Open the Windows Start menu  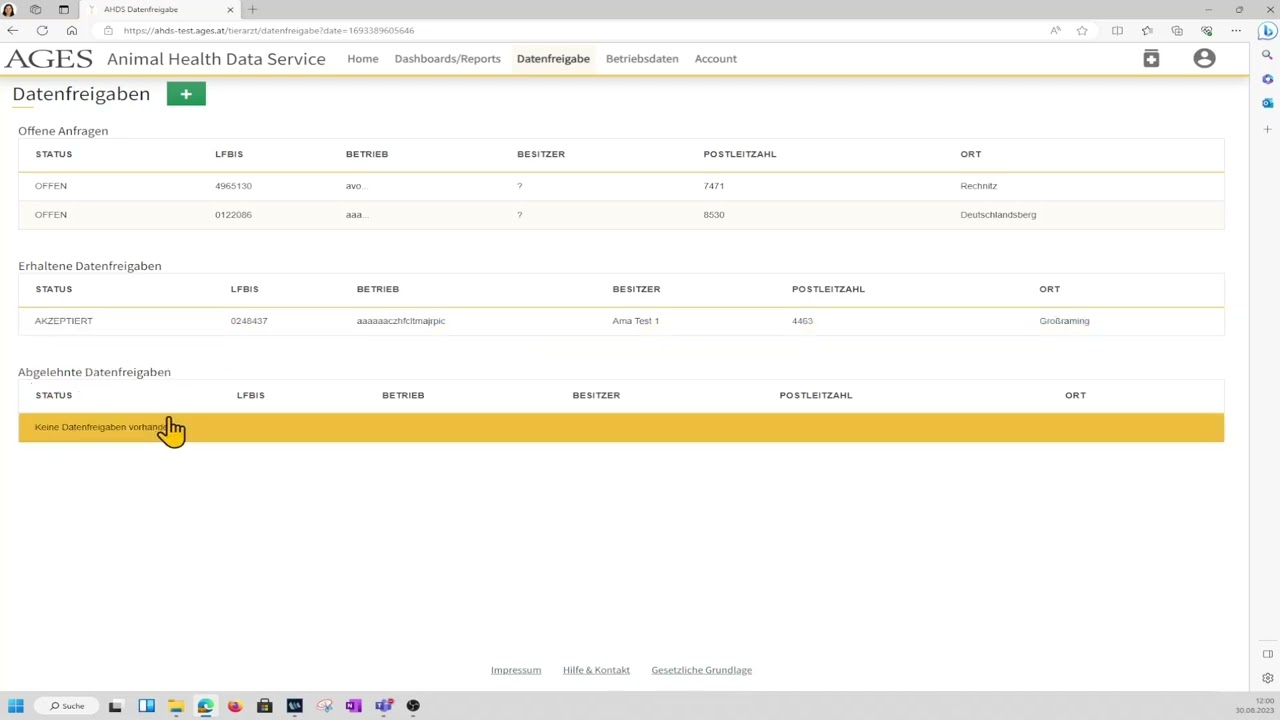16,706
